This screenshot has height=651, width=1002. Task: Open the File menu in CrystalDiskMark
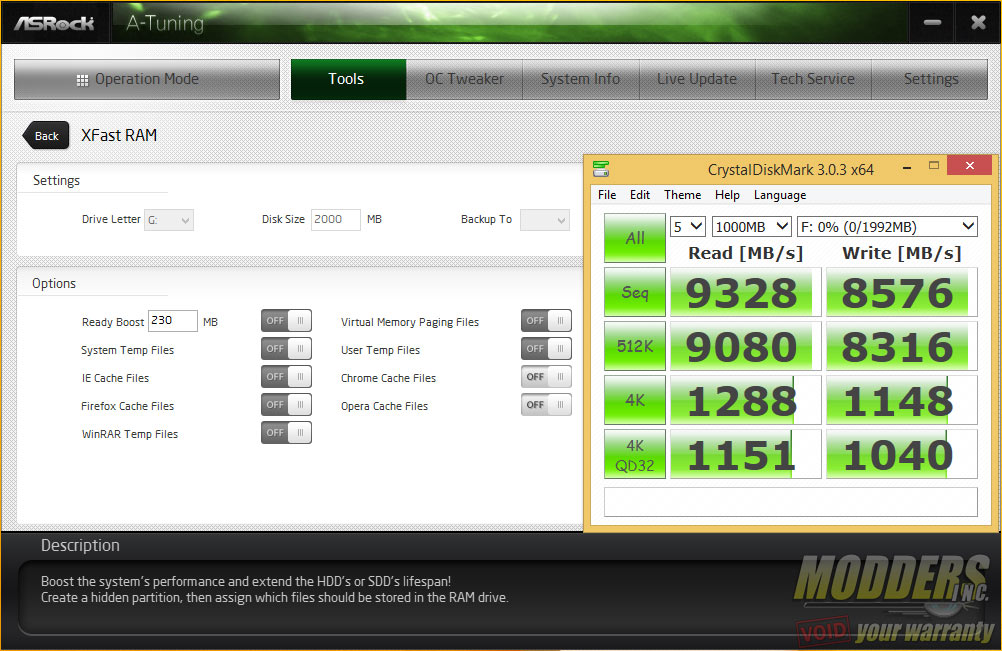[x=607, y=195]
